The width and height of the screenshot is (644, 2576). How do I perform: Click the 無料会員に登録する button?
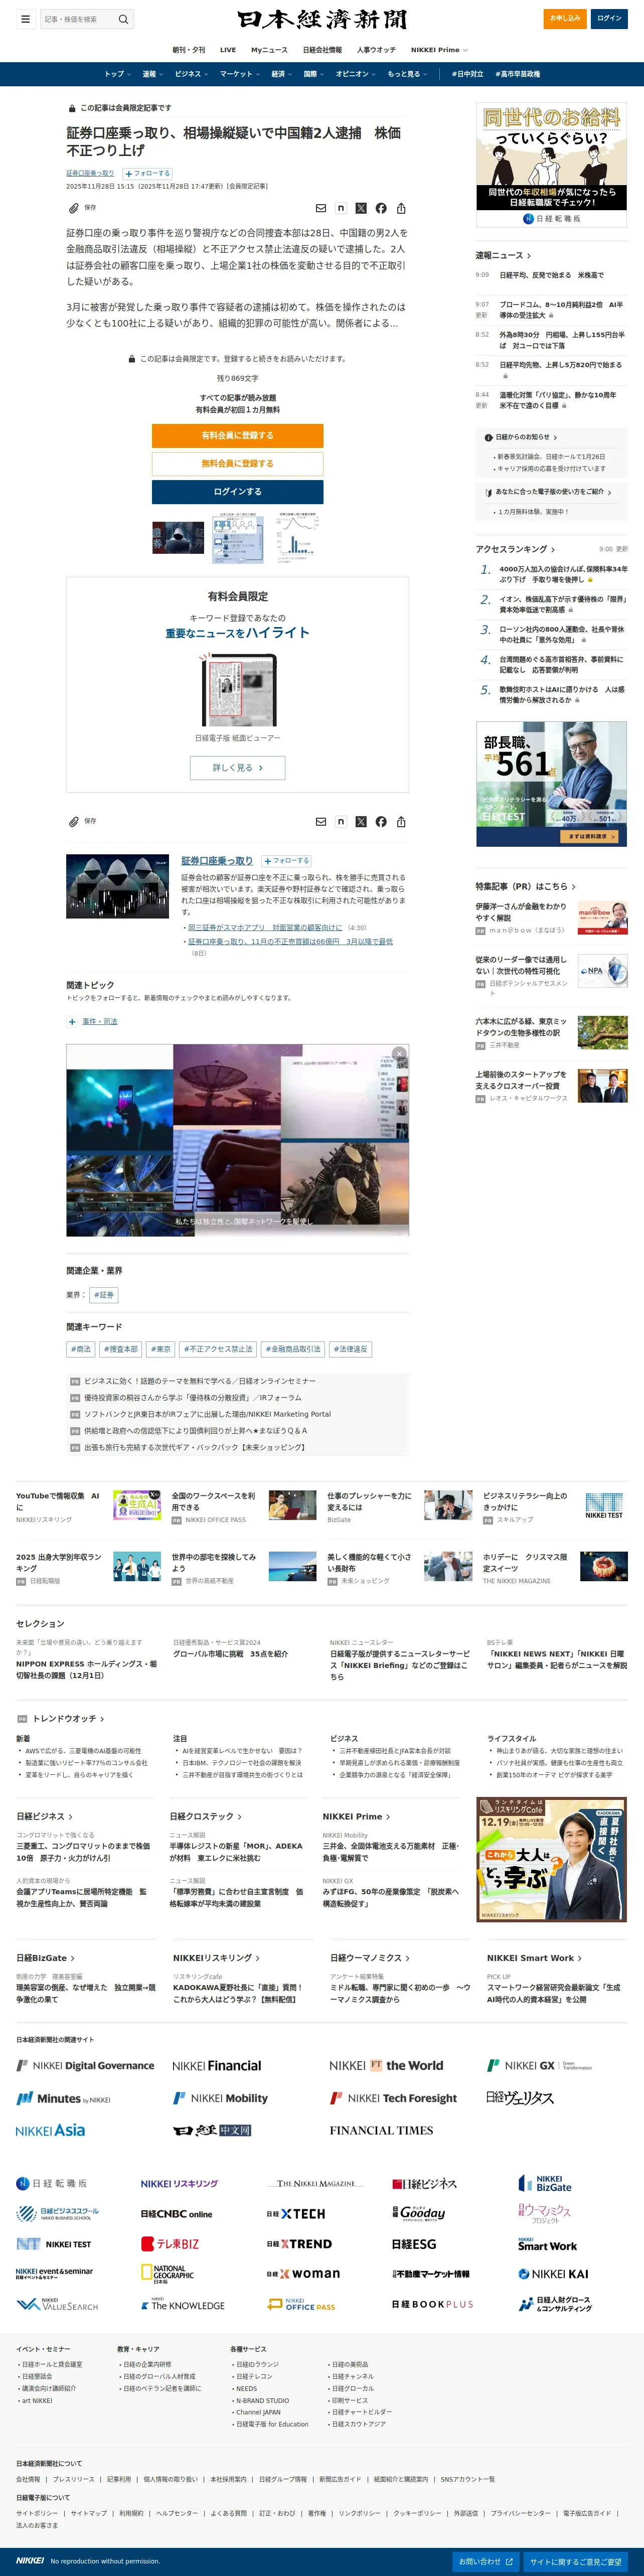[237, 463]
